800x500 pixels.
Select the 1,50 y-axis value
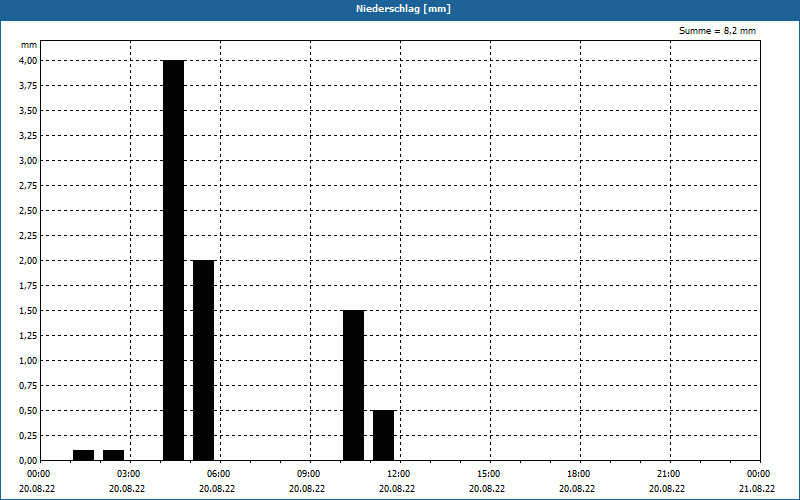pyautogui.click(x=28, y=311)
